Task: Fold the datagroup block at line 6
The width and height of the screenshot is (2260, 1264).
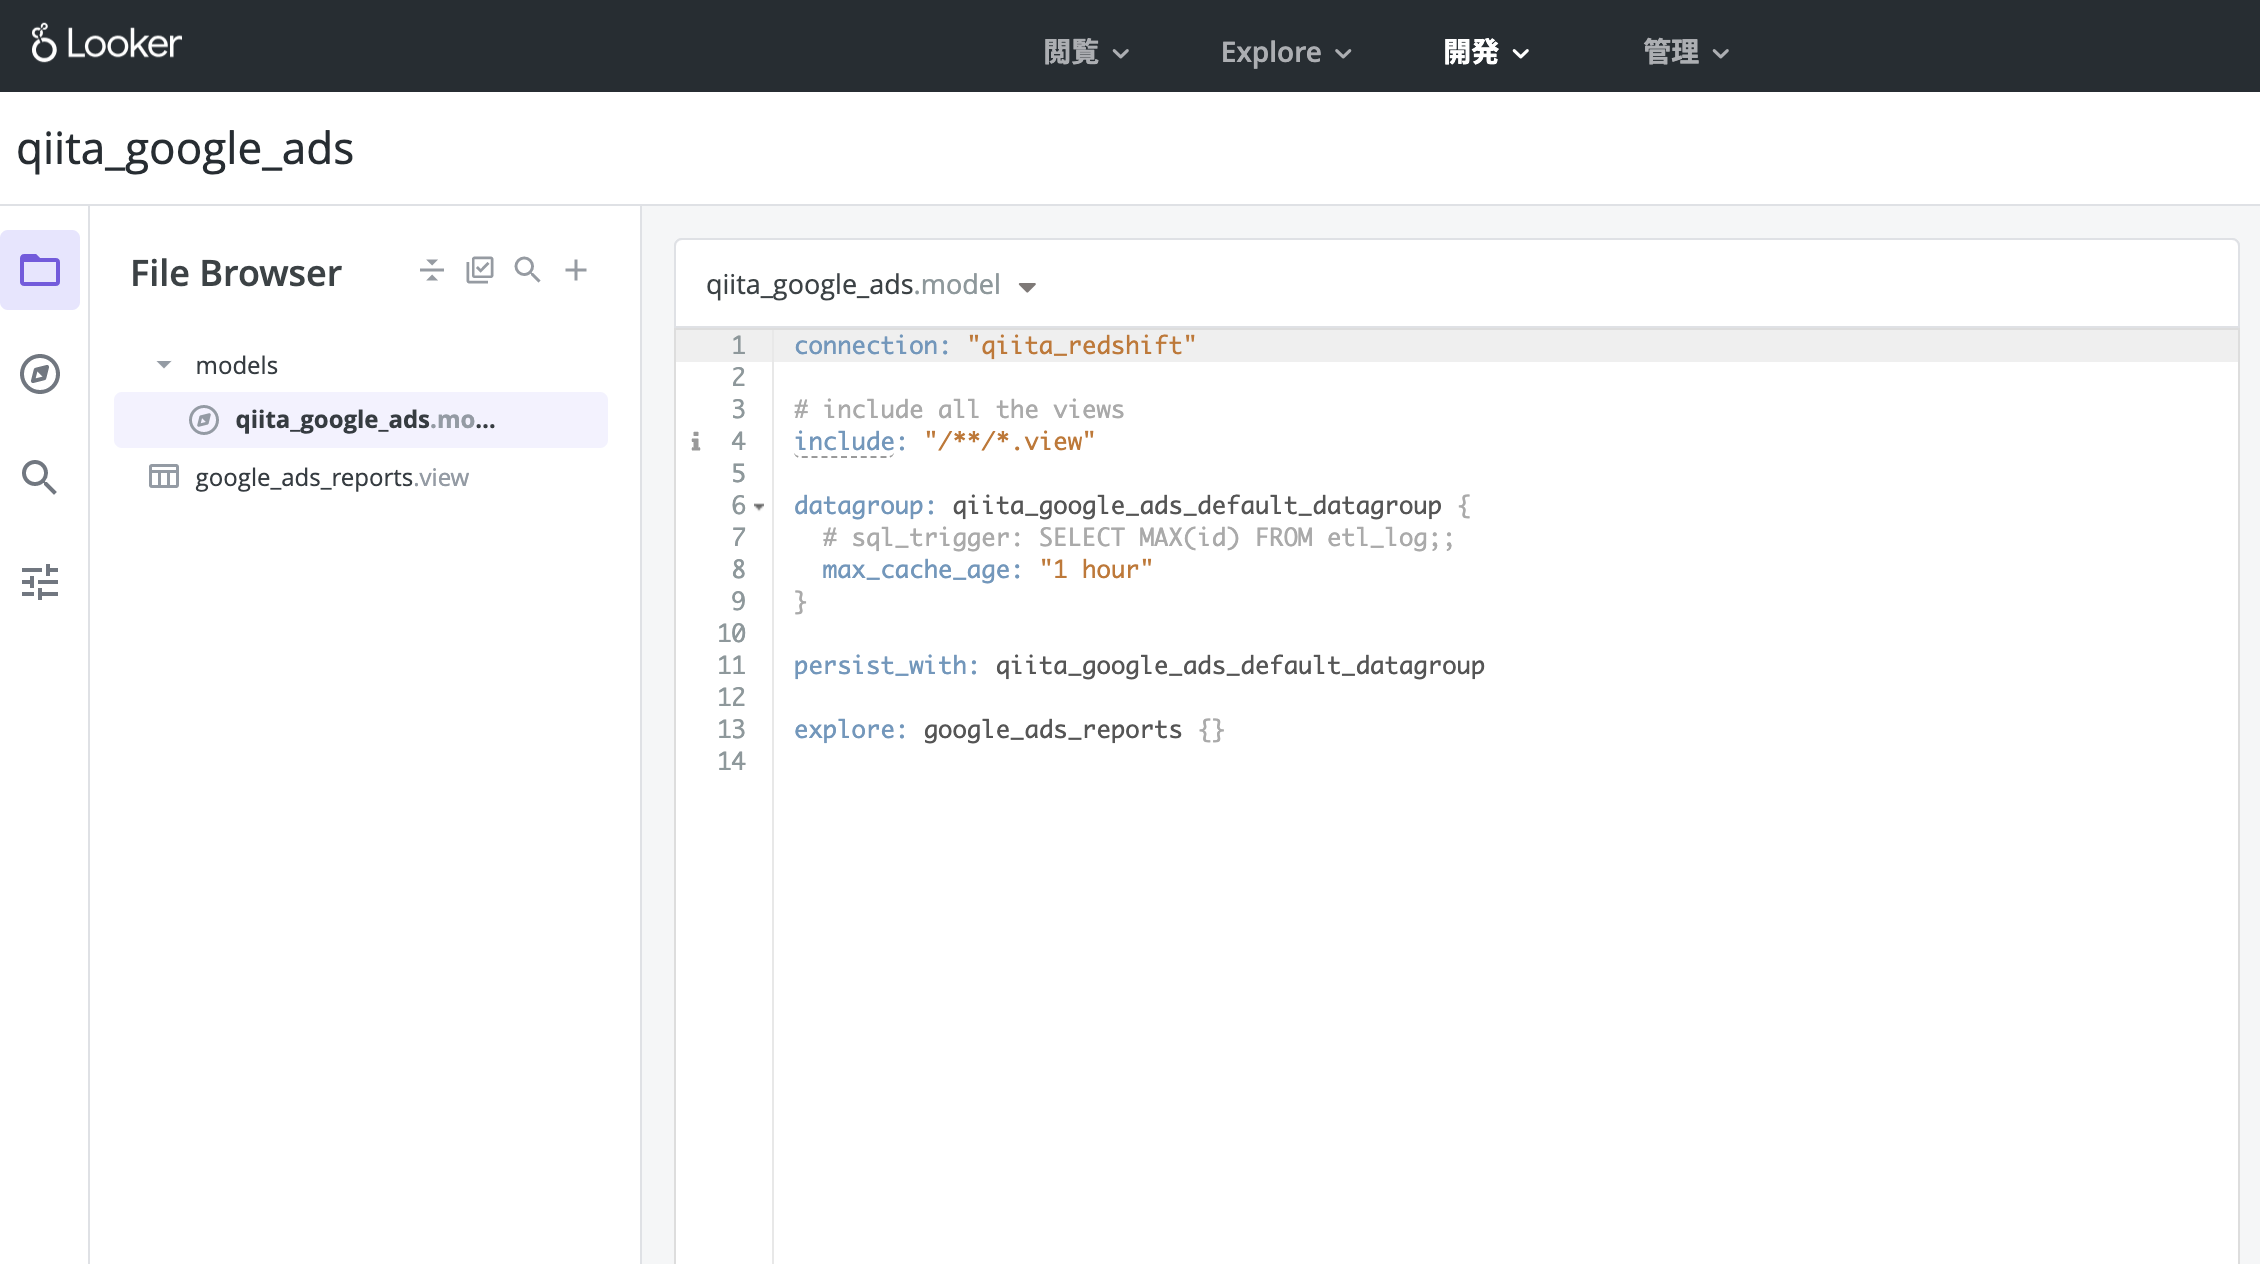Action: tap(760, 507)
